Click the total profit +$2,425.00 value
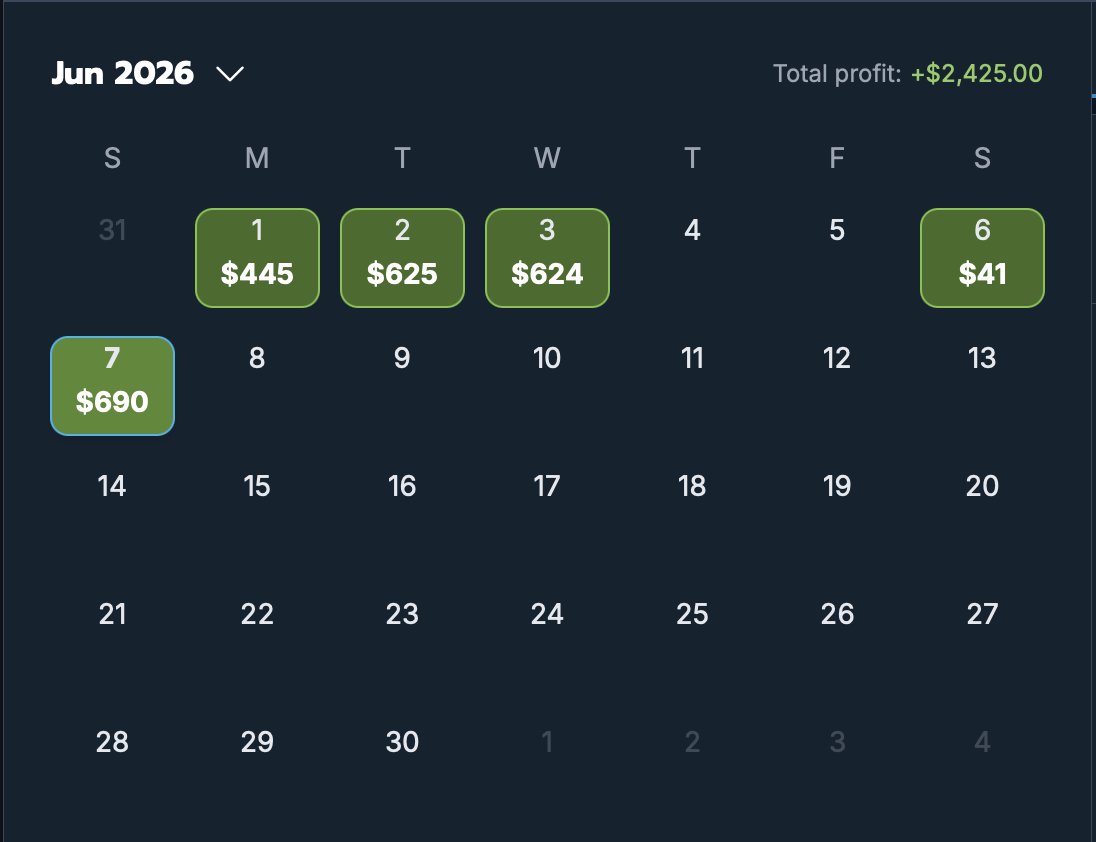This screenshot has width=1096, height=842. 976,73
